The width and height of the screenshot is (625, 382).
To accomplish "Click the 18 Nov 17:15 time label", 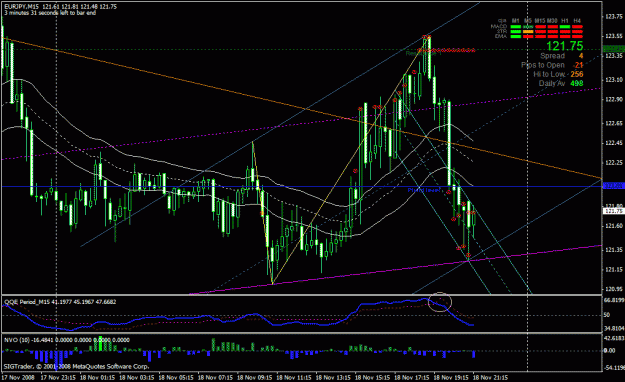I will click(x=412, y=377).
